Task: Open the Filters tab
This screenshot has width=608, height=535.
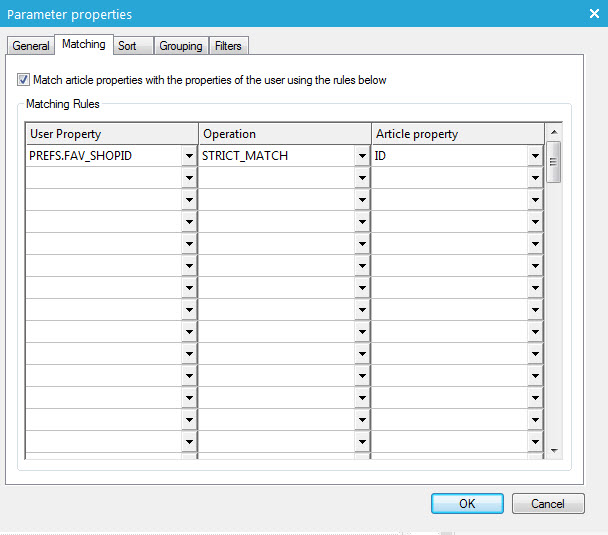Action: click(228, 46)
